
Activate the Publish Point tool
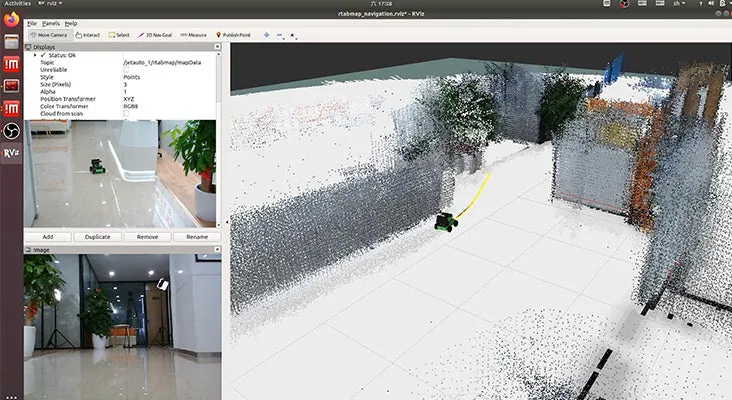(233, 35)
